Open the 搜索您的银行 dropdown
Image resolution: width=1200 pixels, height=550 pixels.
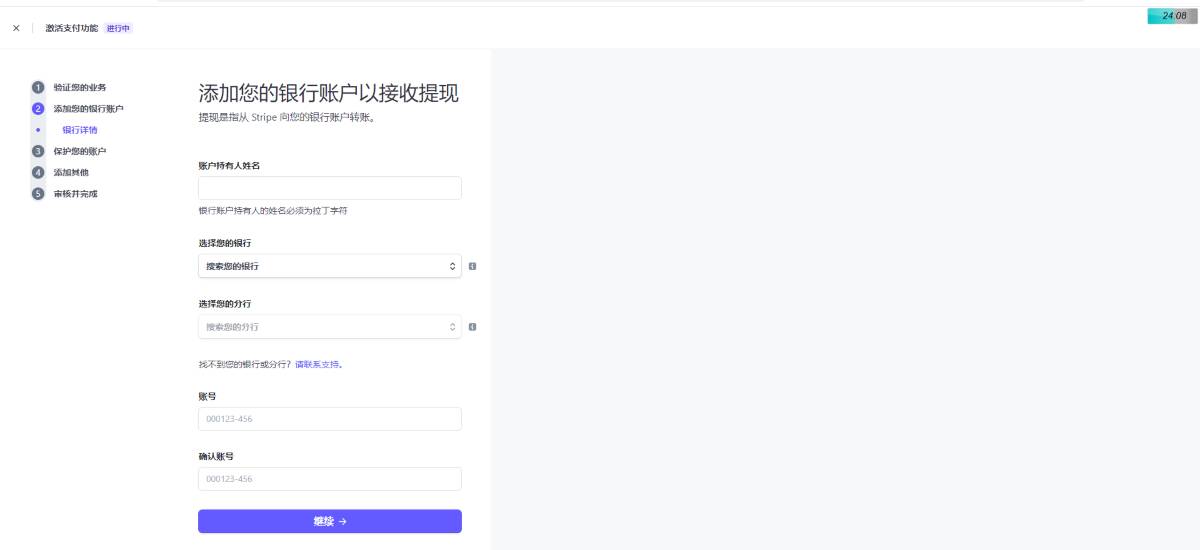(x=329, y=266)
